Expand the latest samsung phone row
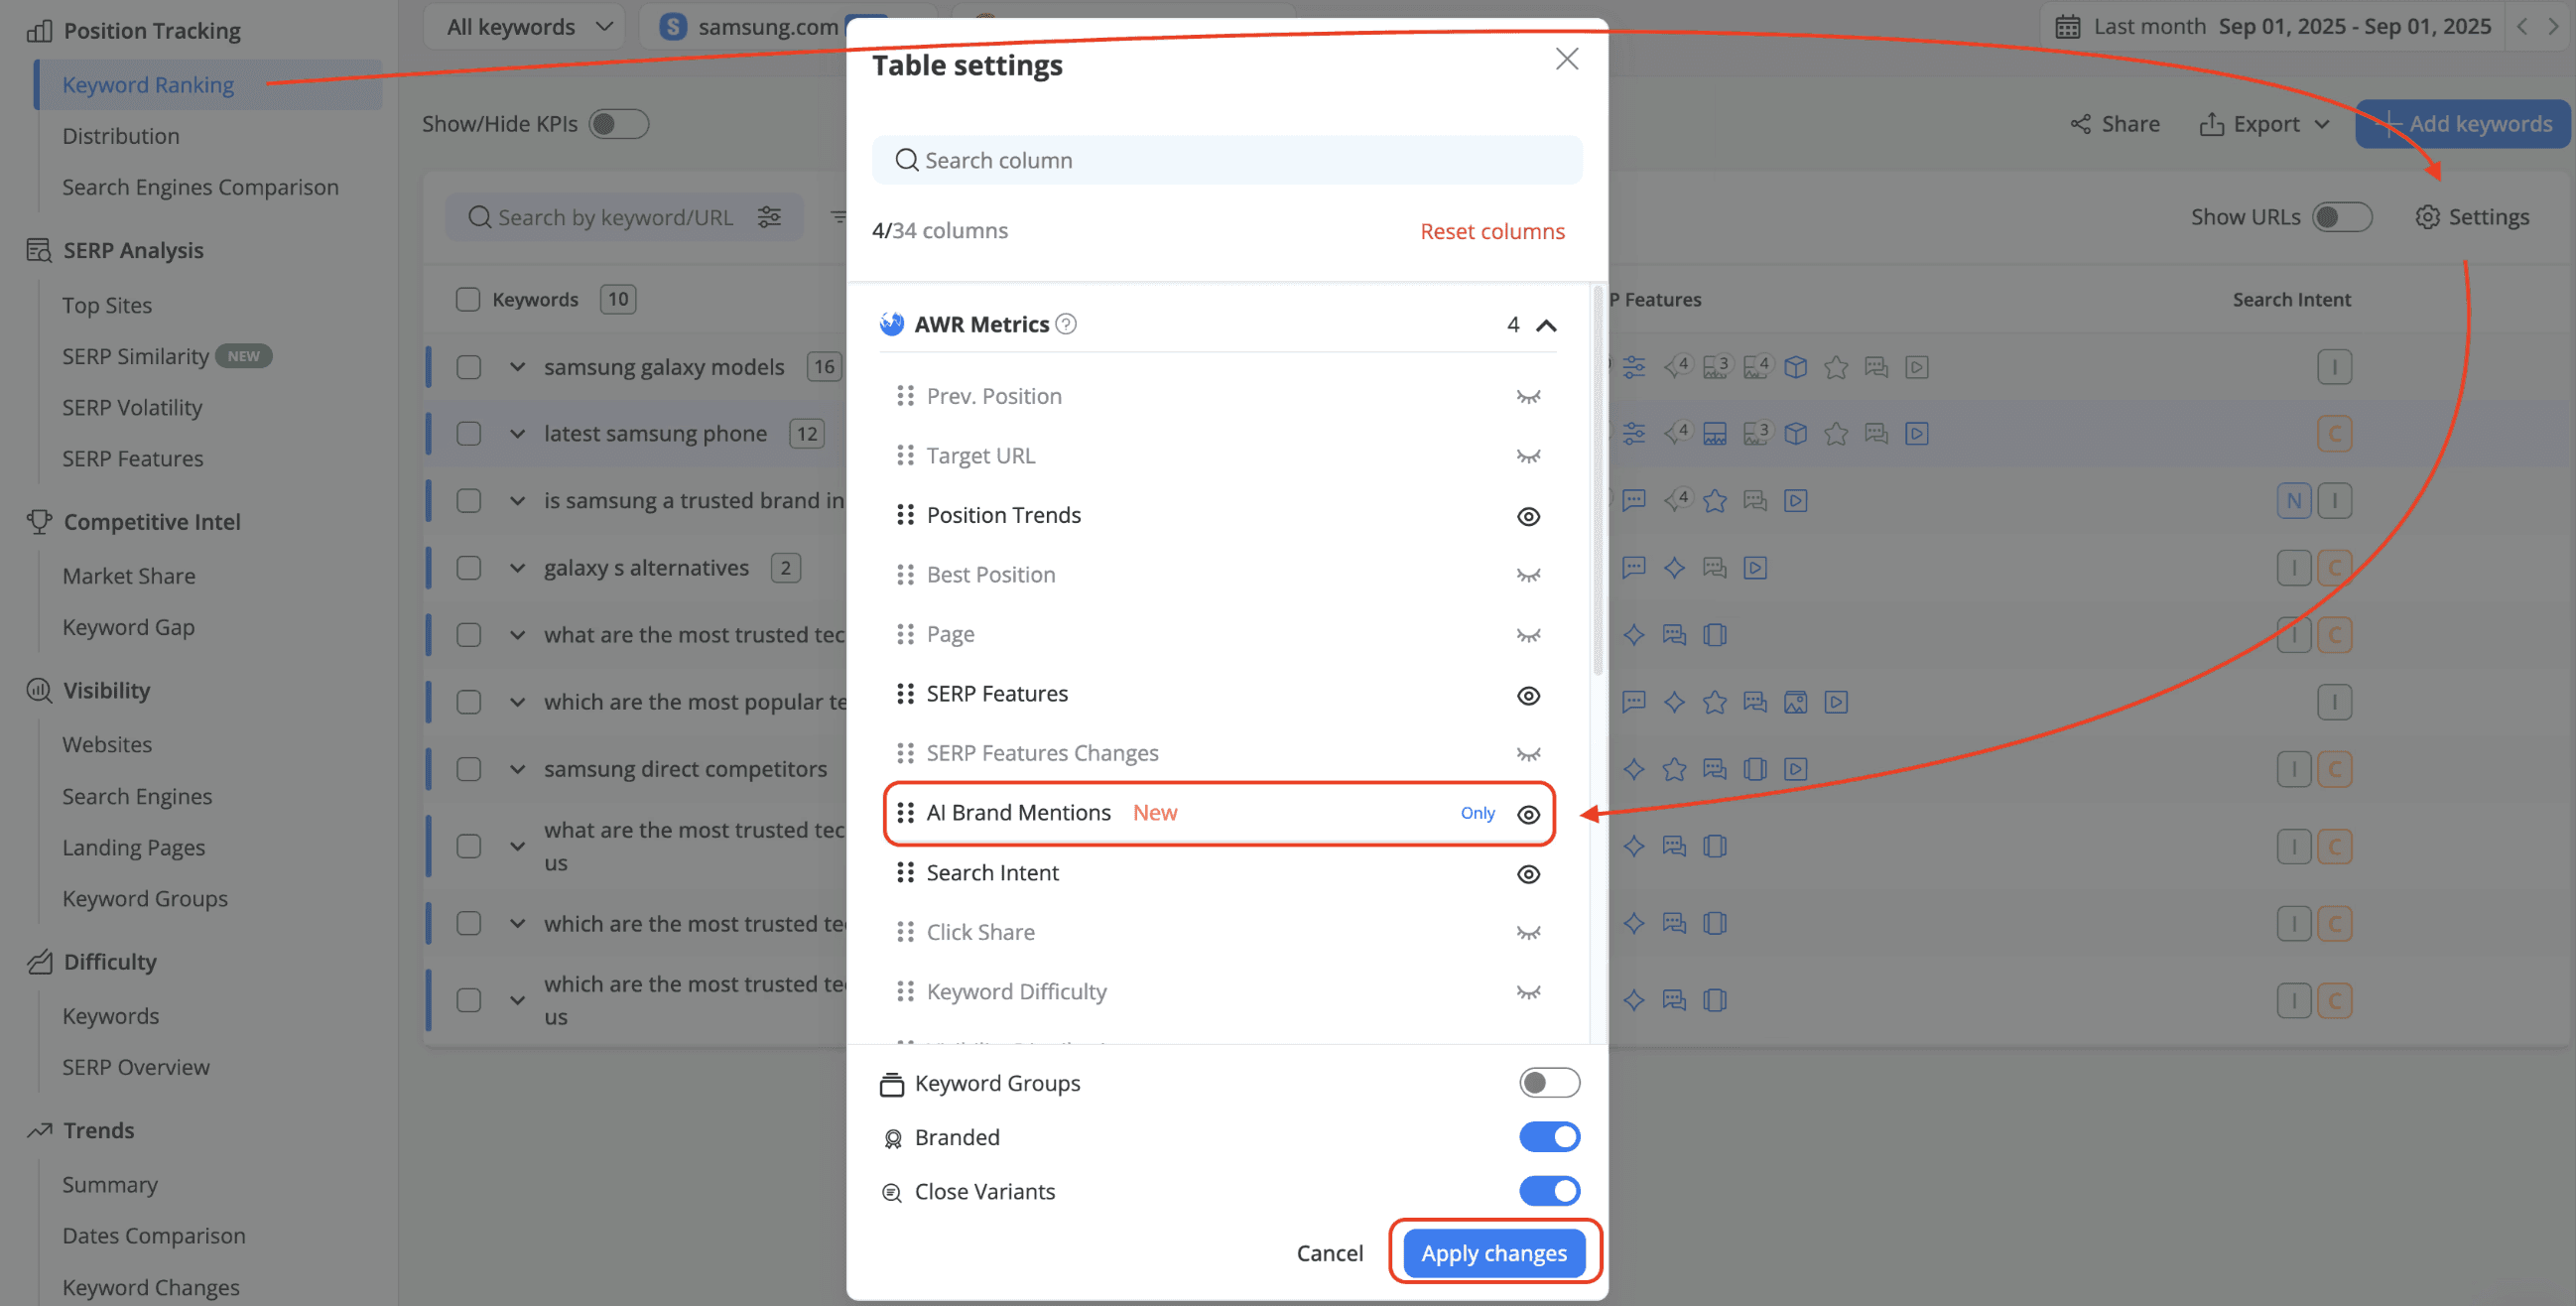This screenshot has width=2576, height=1306. [517, 434]
